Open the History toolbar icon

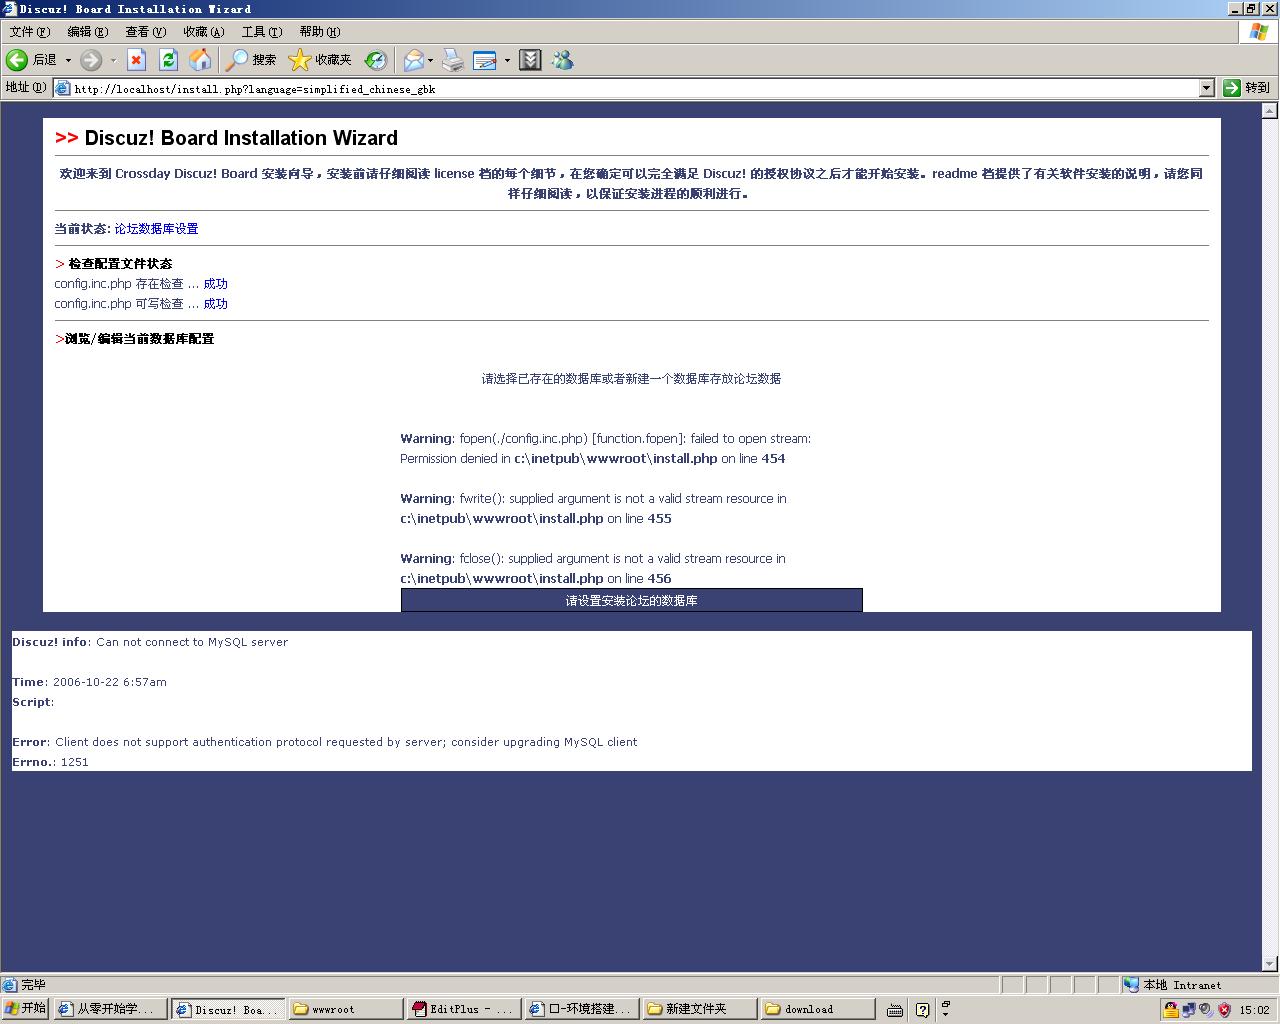376,60
